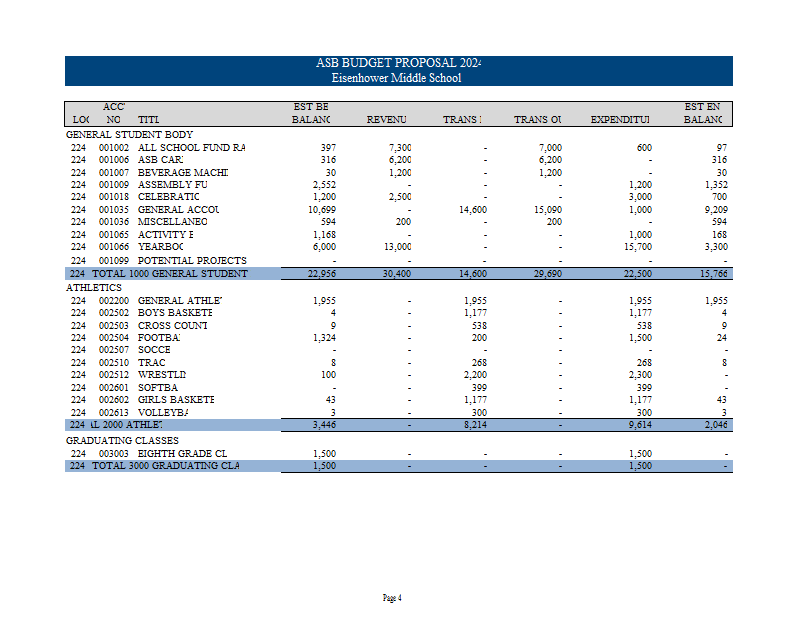Click the ASB BUDGET PROPOSAL title
Viewport: 800px width, 618px height.
tap(398, 63)
